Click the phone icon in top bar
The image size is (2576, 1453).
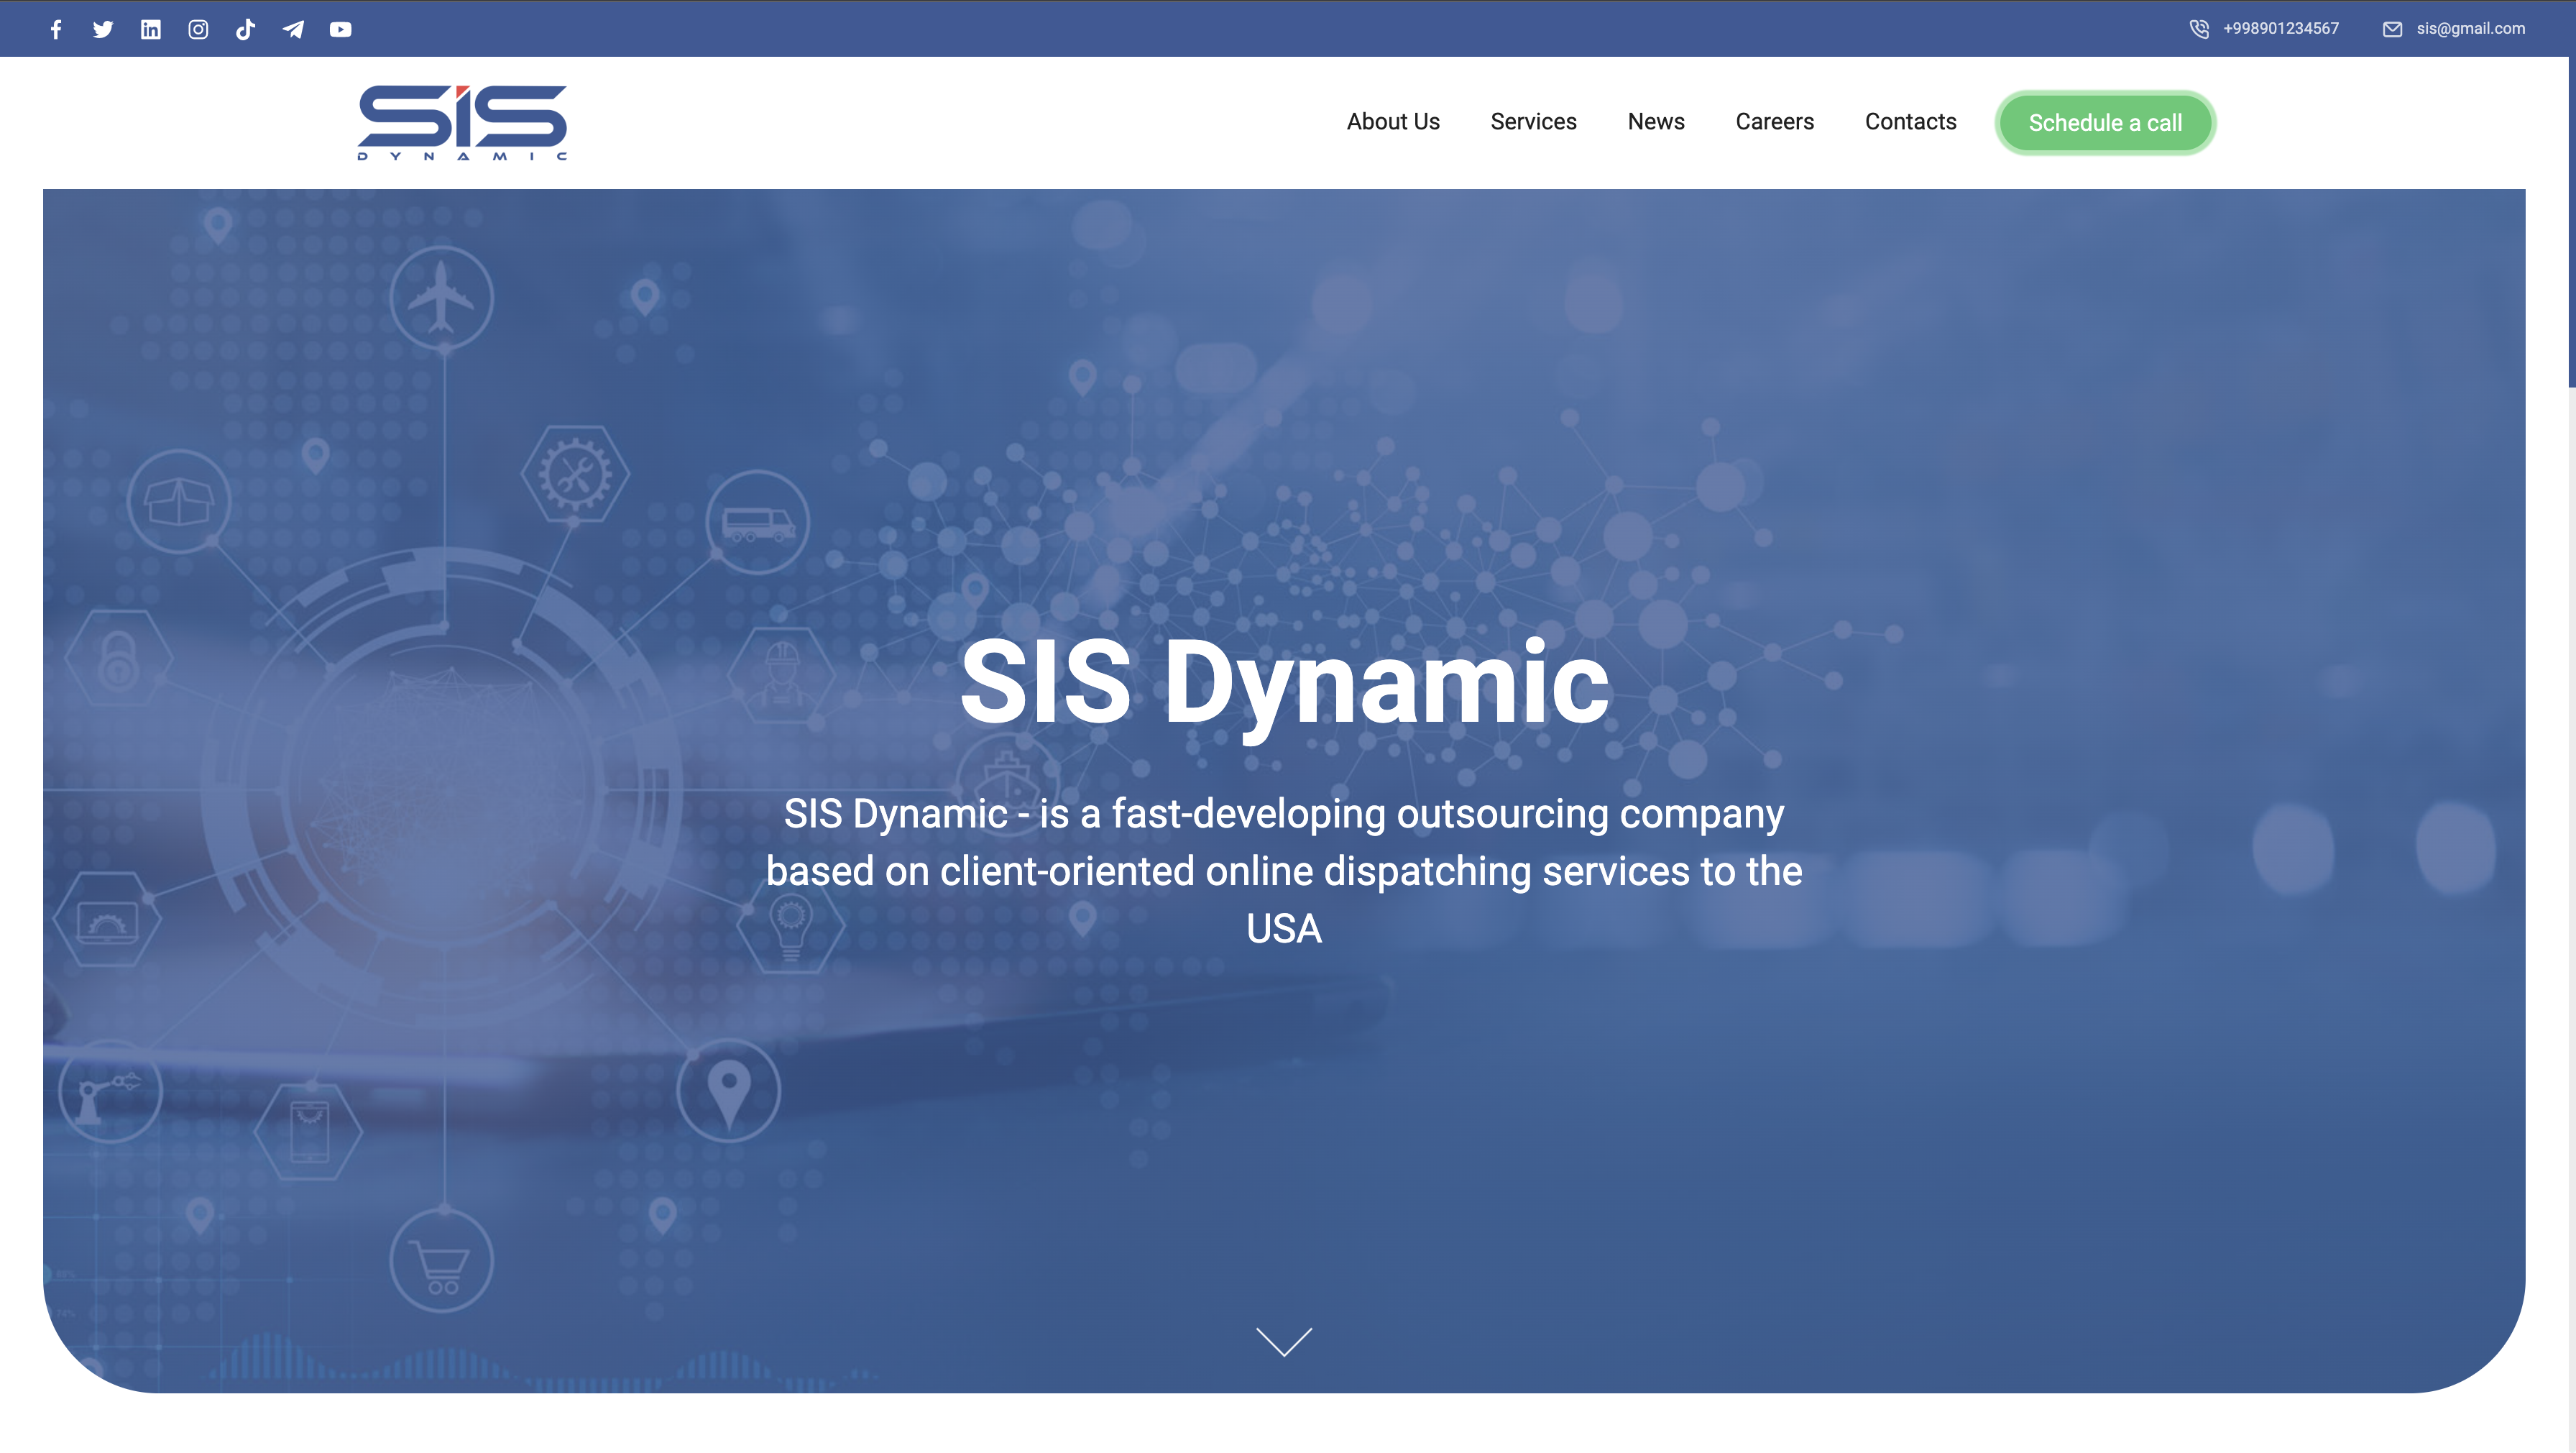click(2199, 29)
